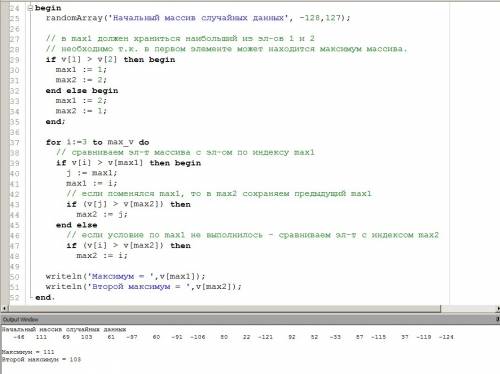
Task: Click the statement 'max1 := 1;' on line 30
Action: tap(81, 70)
